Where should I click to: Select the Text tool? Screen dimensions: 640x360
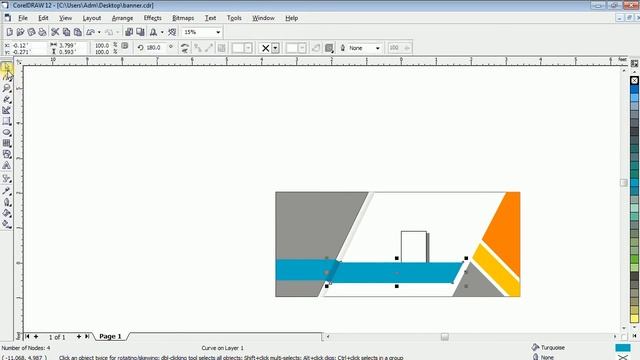pos(7,165)
